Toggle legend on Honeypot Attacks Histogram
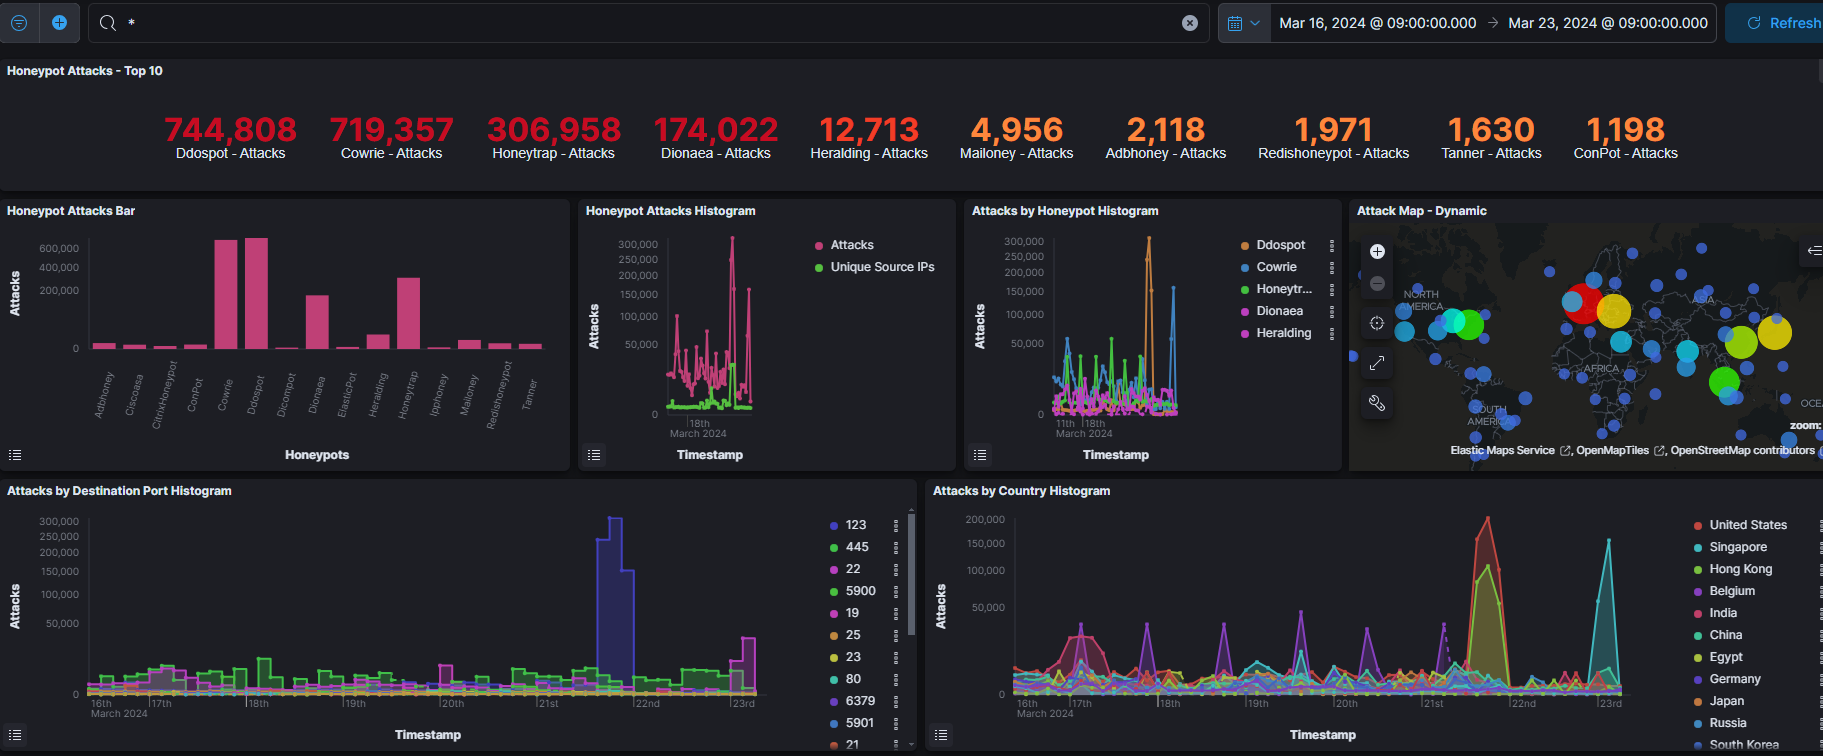1823x756 pixels. pyautogui.click(x=594, y=455)
